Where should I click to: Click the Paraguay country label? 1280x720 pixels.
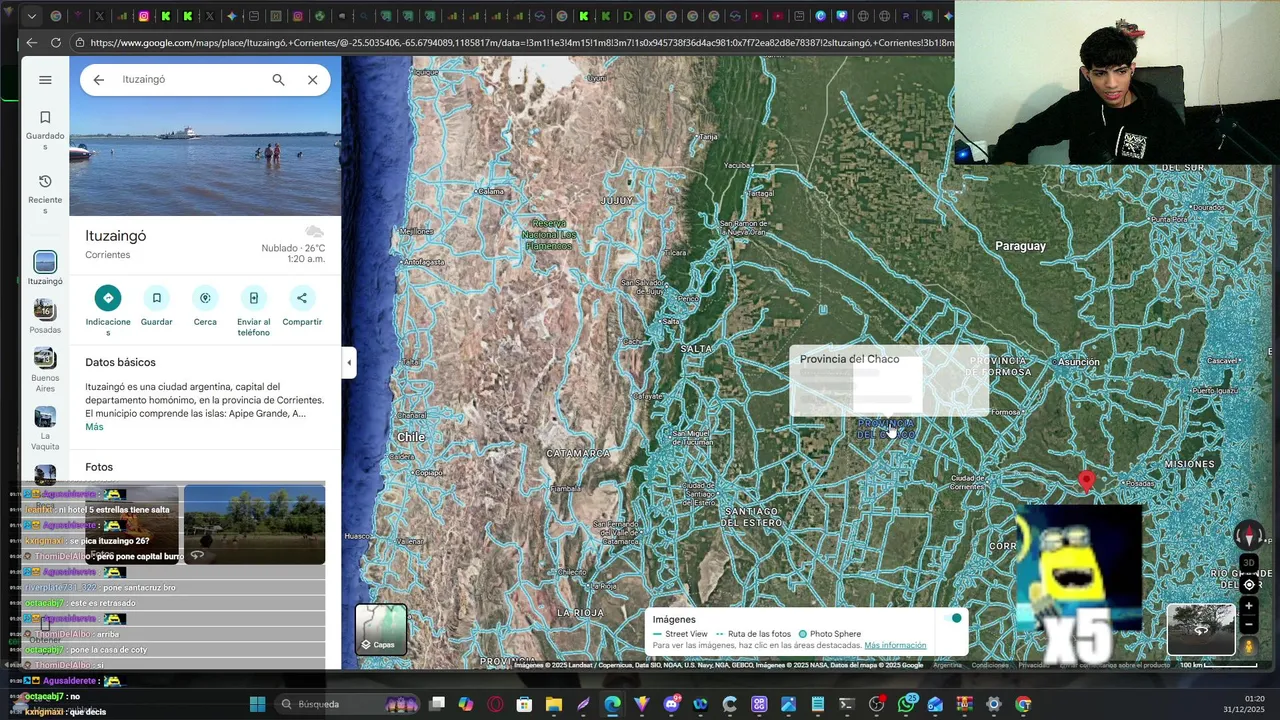pyautogui.click(x=1020, y=246)
